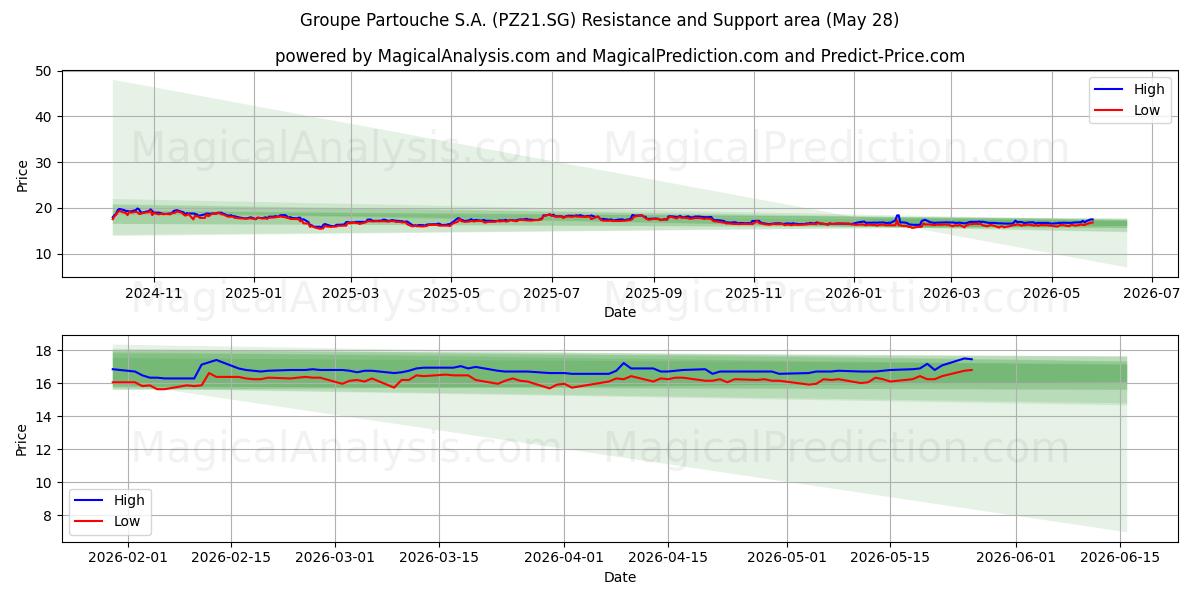The image size is (1200, 600).
Task: Click the y-axis tick '40' on the top chart
Action: click(43, 117)
